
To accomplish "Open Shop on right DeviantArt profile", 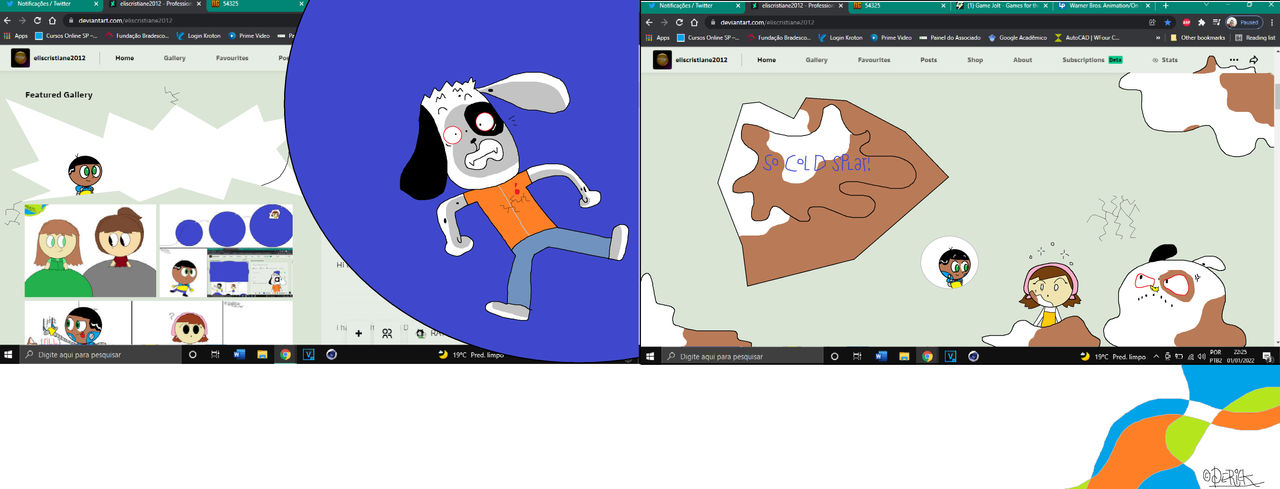I will (x=975, y=60).
